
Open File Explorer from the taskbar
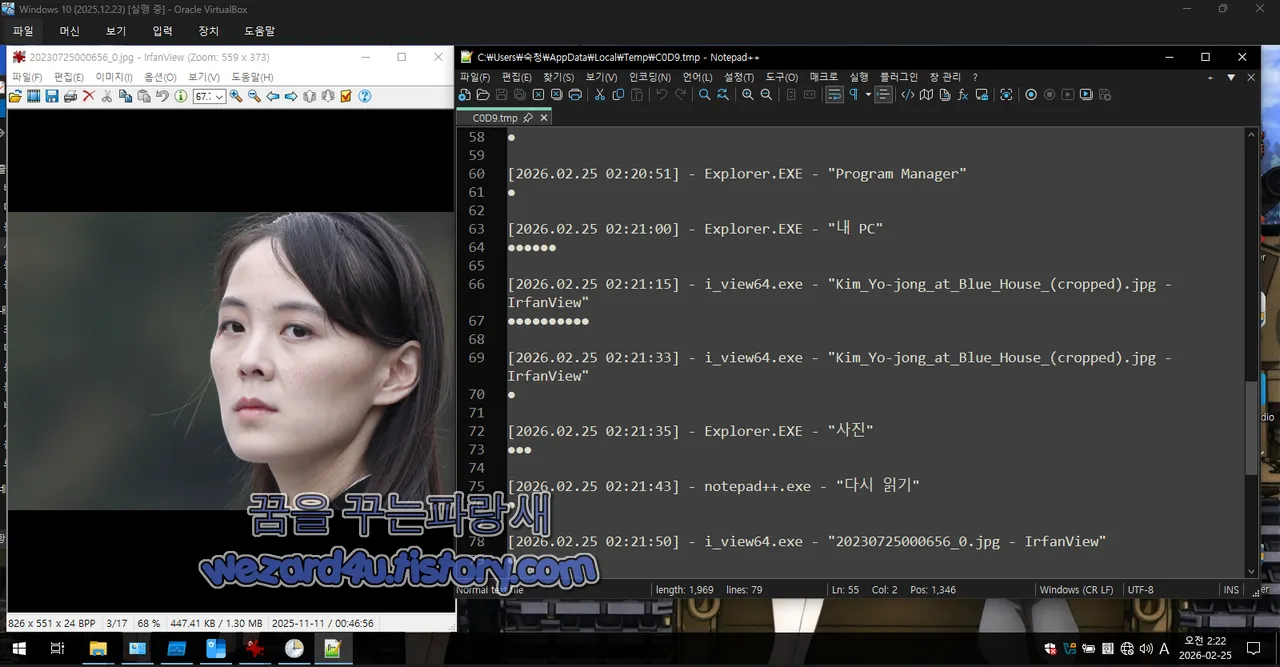[x=98, y=649]
